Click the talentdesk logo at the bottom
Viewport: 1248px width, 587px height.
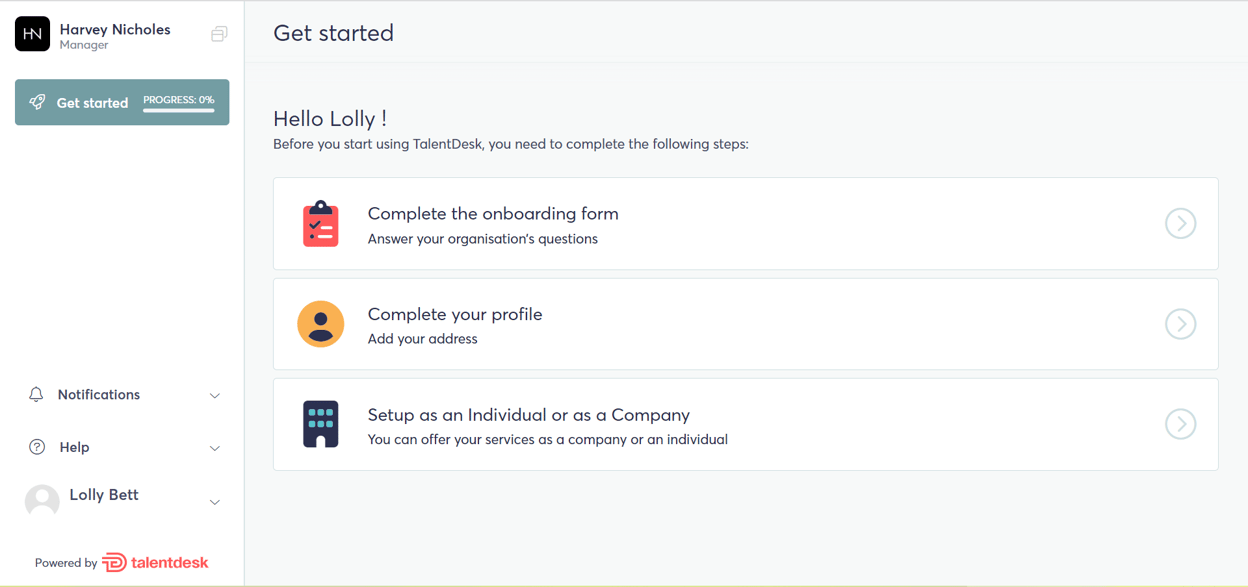point(155,562)
